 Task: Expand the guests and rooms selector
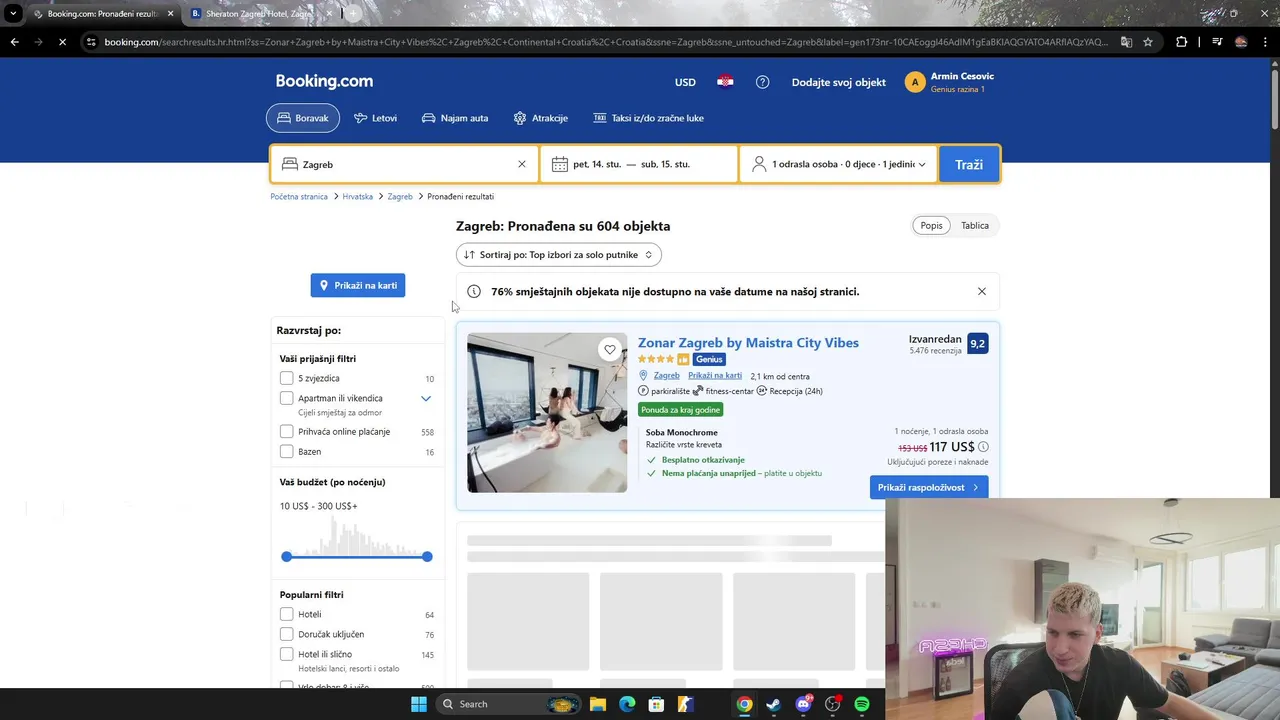pyautogui.click(x=838, y=164)
